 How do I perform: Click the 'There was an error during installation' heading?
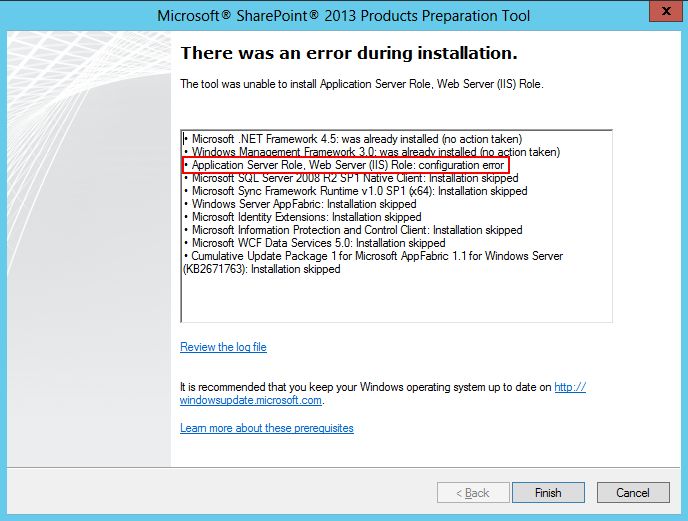(349, 53)
